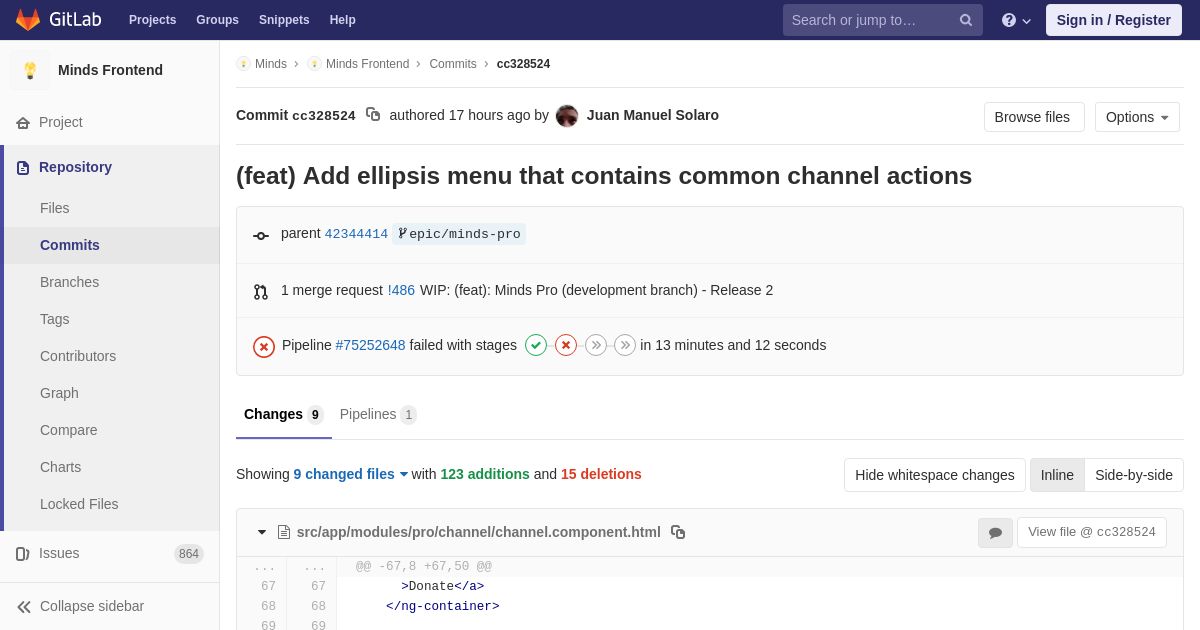Click Minds Frontend project title in sidebar
The image size is (1200, 630).
click(x=110, y=70)
